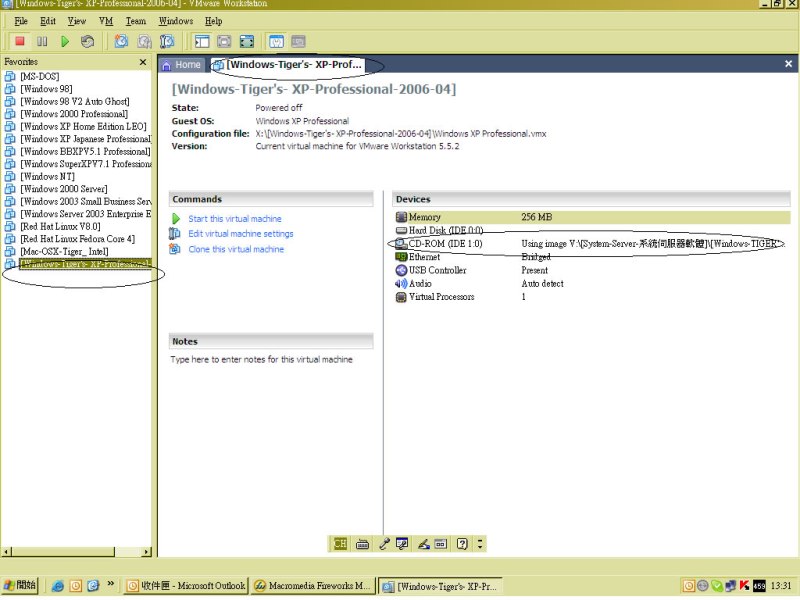
Task: Select the Hard Disk (IDE 0:0) device
Action: [x=592, y=231]
